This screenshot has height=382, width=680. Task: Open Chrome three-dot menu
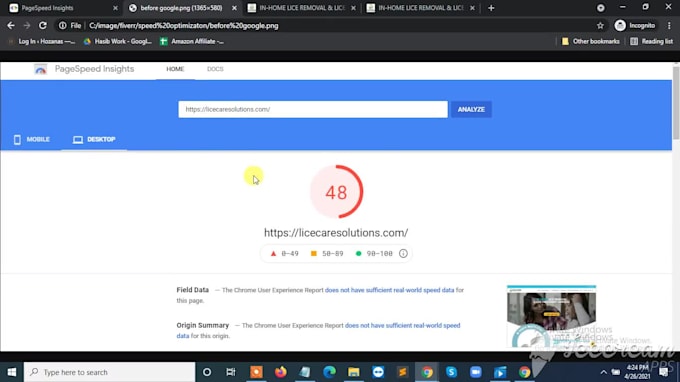[669, 26]
